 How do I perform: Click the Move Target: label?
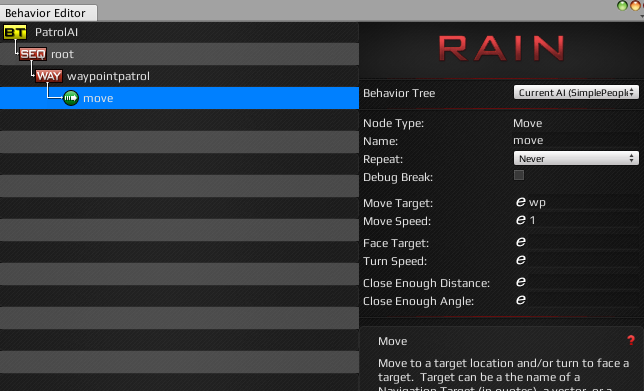[398, 203]
